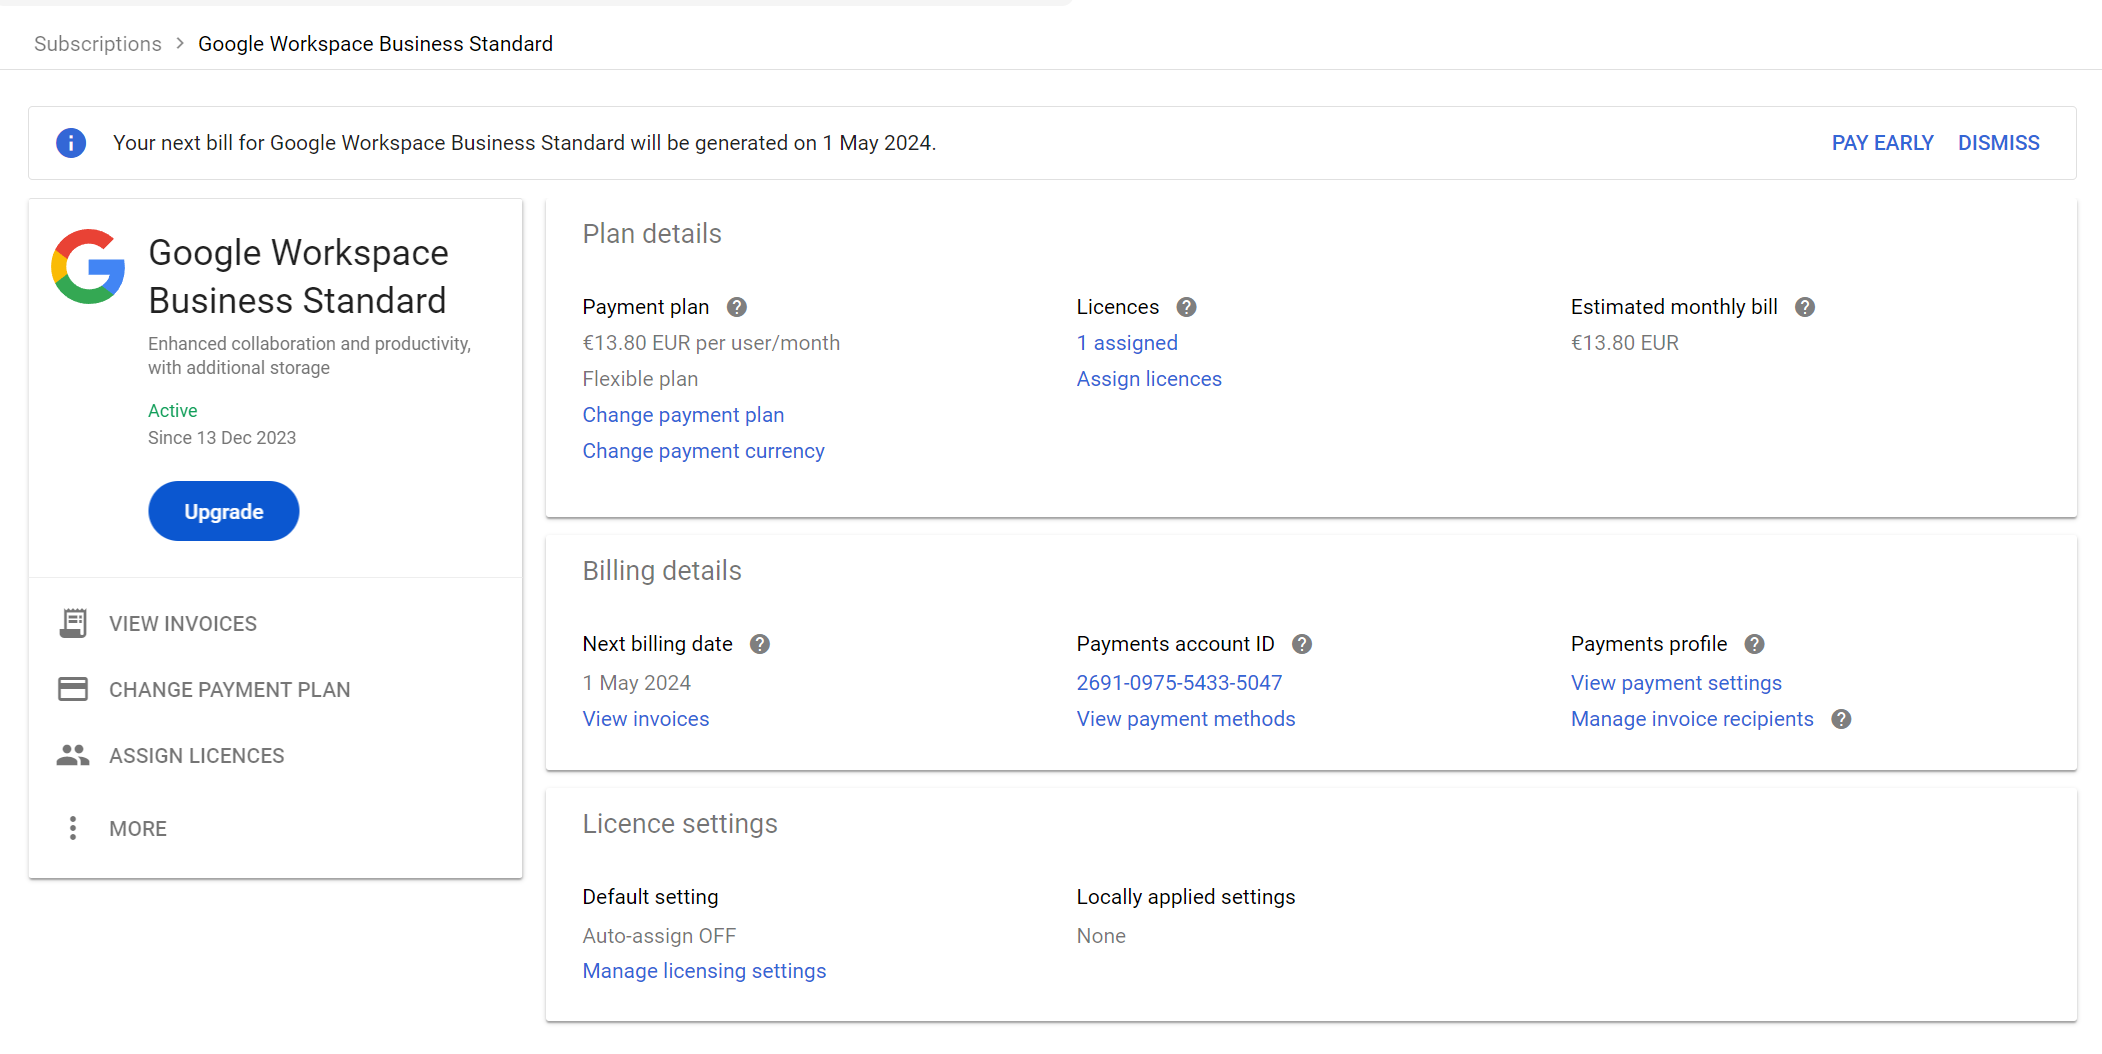This screenshot has width=2102, height=1054.
Task: Dismiss the billing notification banner
Action: tap(1998, 143)
